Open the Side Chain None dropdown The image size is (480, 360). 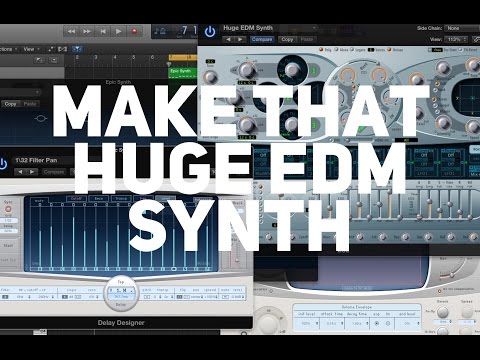(x=462, y=28)
